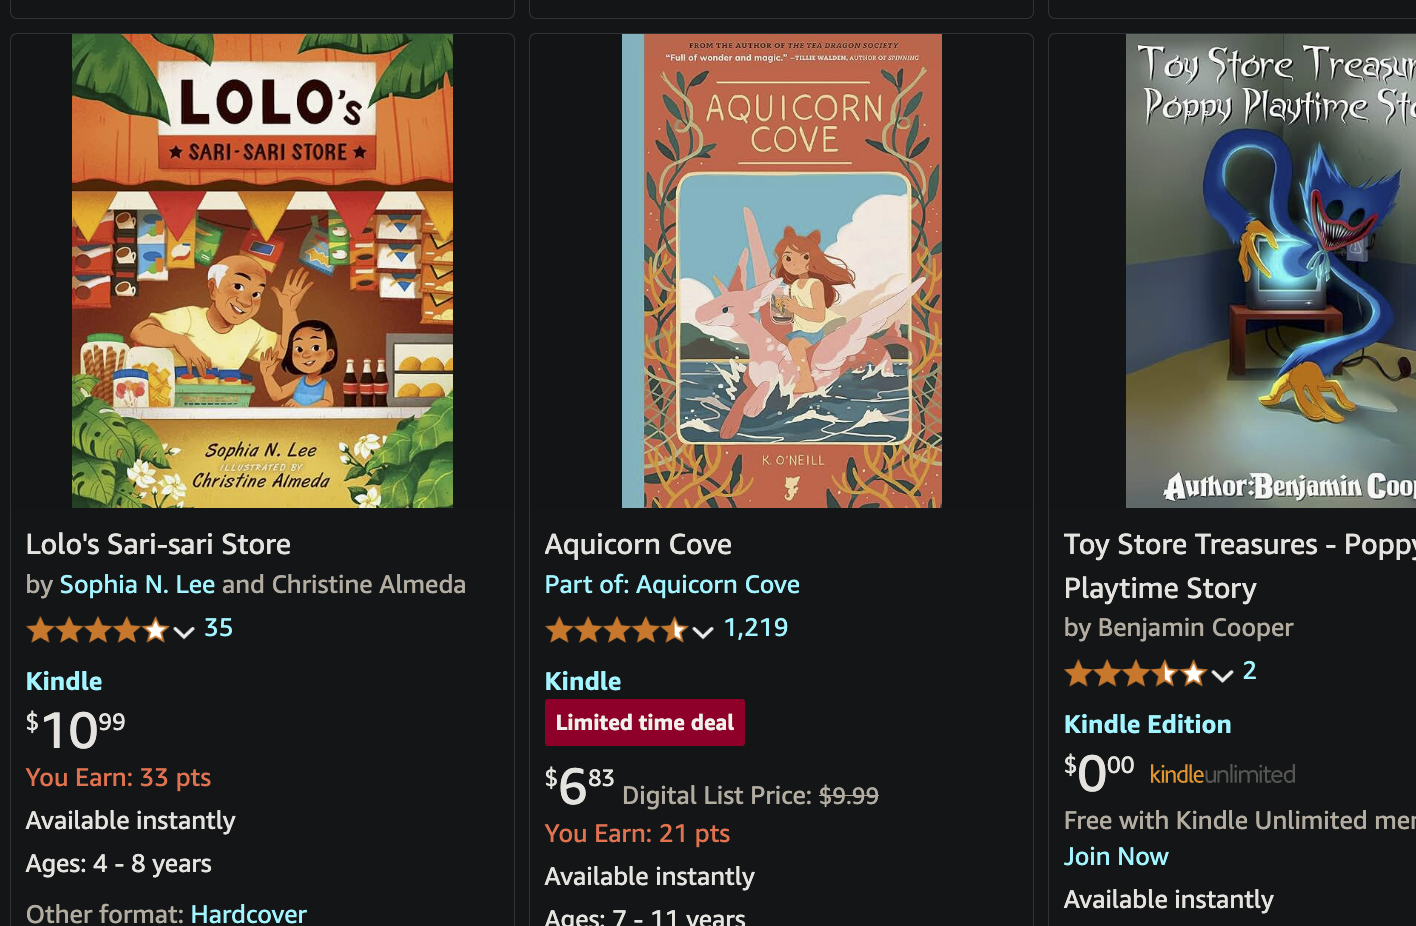Select Kindle Edition for Toy Store Treasures
The width and height of the screenshot is (1416, 926).
1147,724
